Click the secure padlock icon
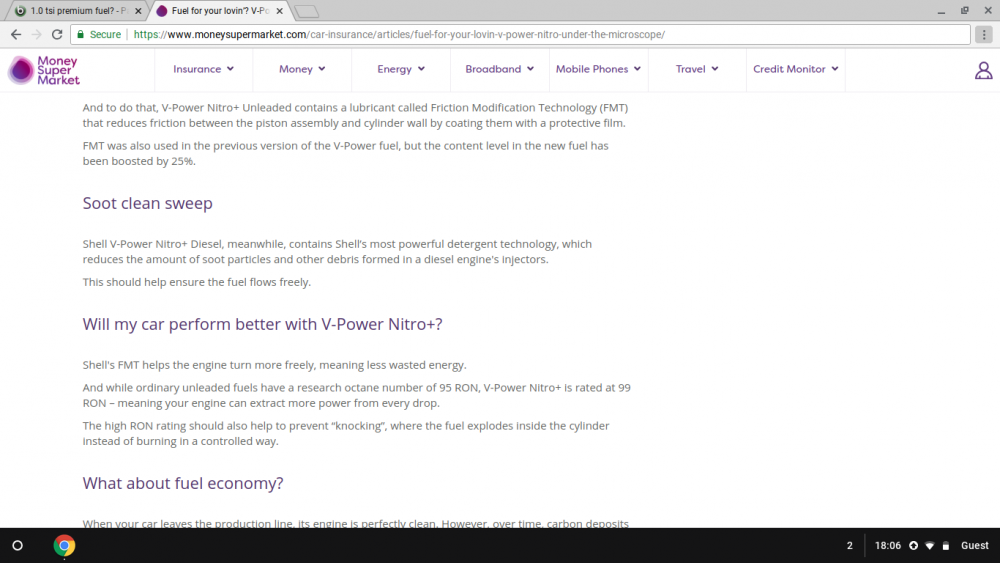Image resolution: width=1000 pixels, height=563 pixels. coord(80,34)
